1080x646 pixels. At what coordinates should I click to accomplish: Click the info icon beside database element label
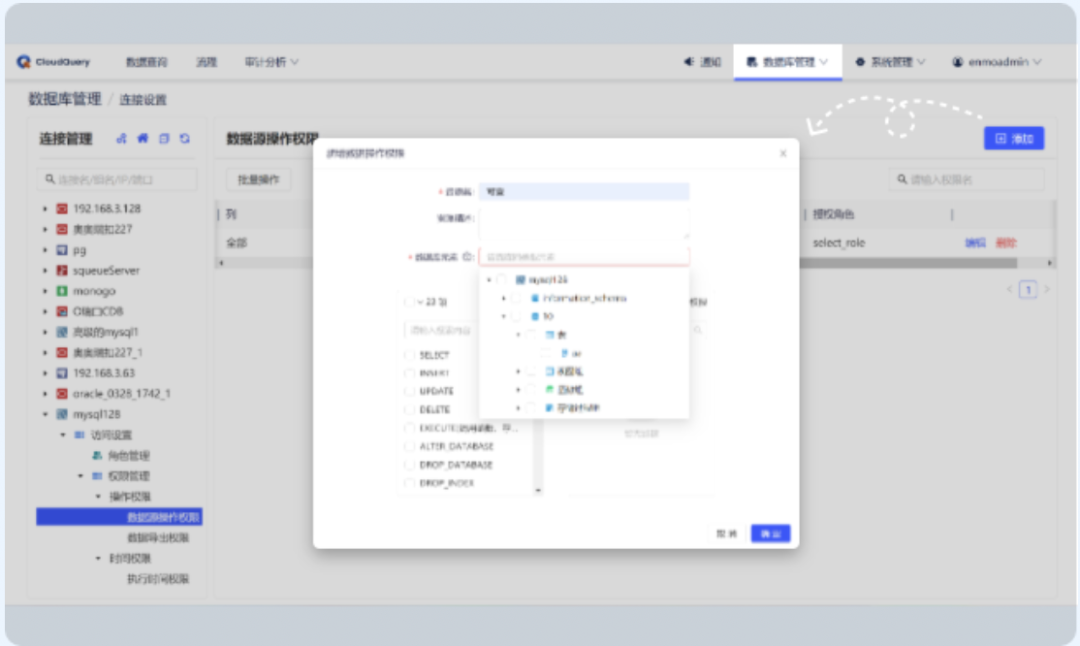pyautogui.click(x=467, y=256)
